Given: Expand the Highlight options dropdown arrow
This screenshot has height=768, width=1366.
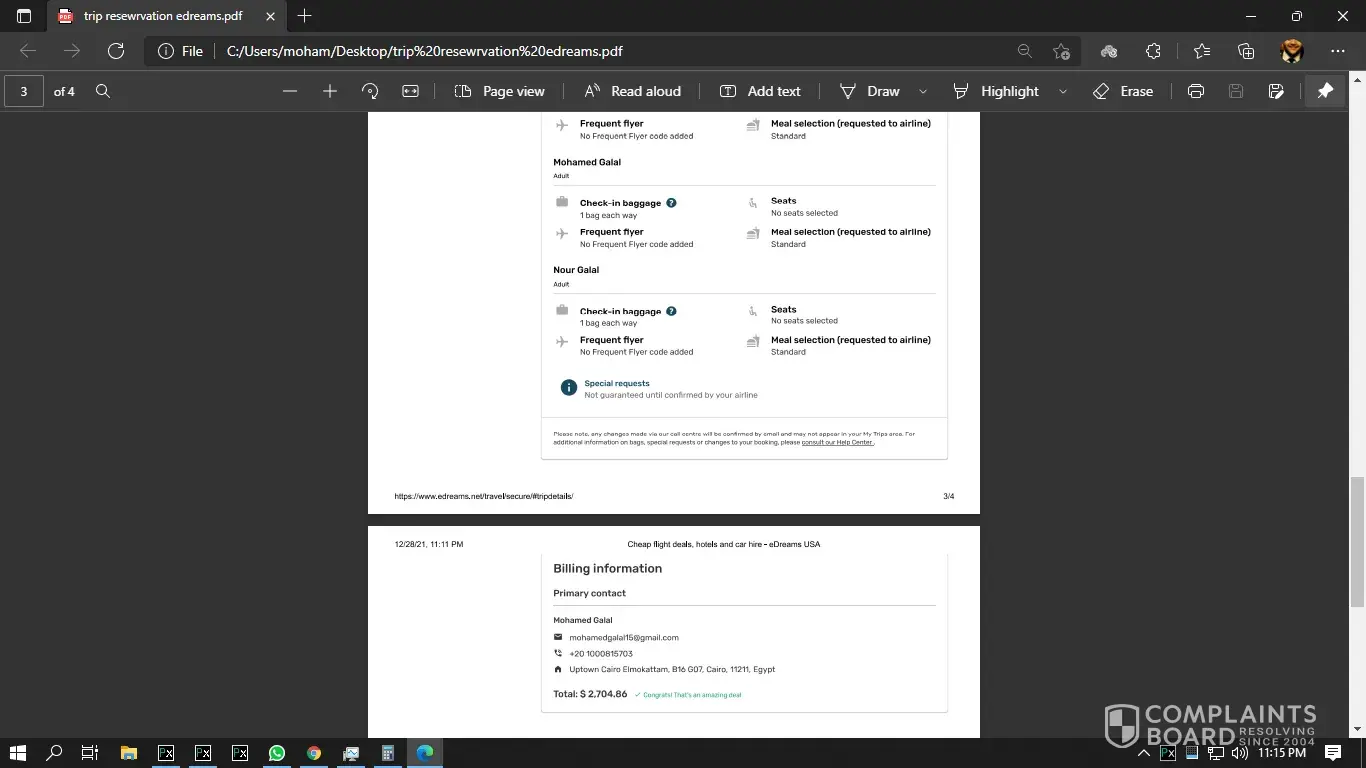Looking at the screenshot, I should click(1063, 91).
